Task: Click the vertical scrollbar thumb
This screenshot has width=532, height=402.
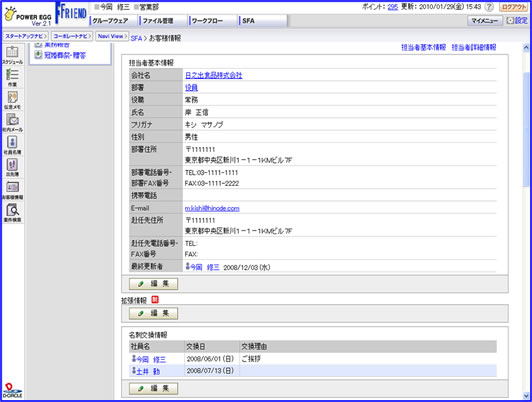Action: [x=526, y=129]
